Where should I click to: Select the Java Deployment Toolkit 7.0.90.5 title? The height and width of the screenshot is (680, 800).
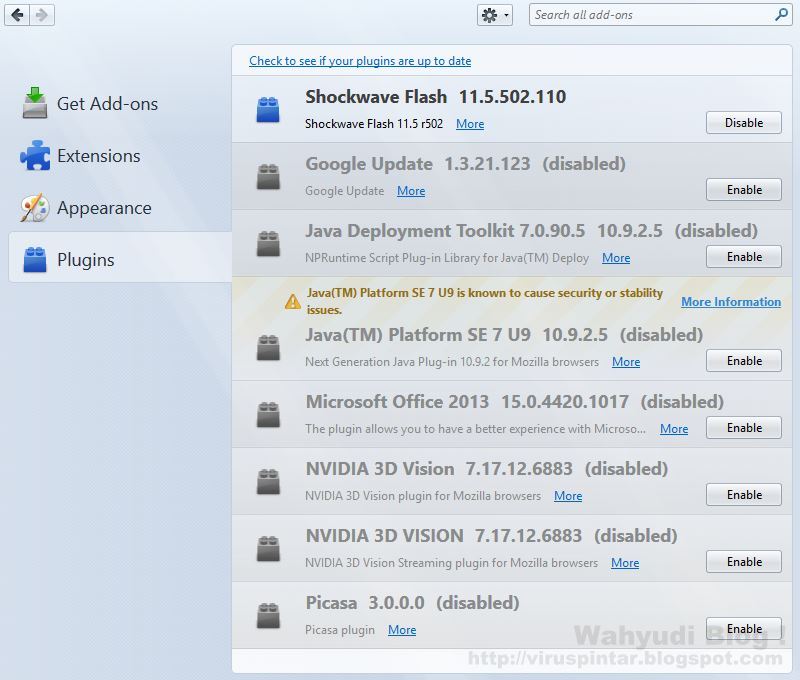445,231
